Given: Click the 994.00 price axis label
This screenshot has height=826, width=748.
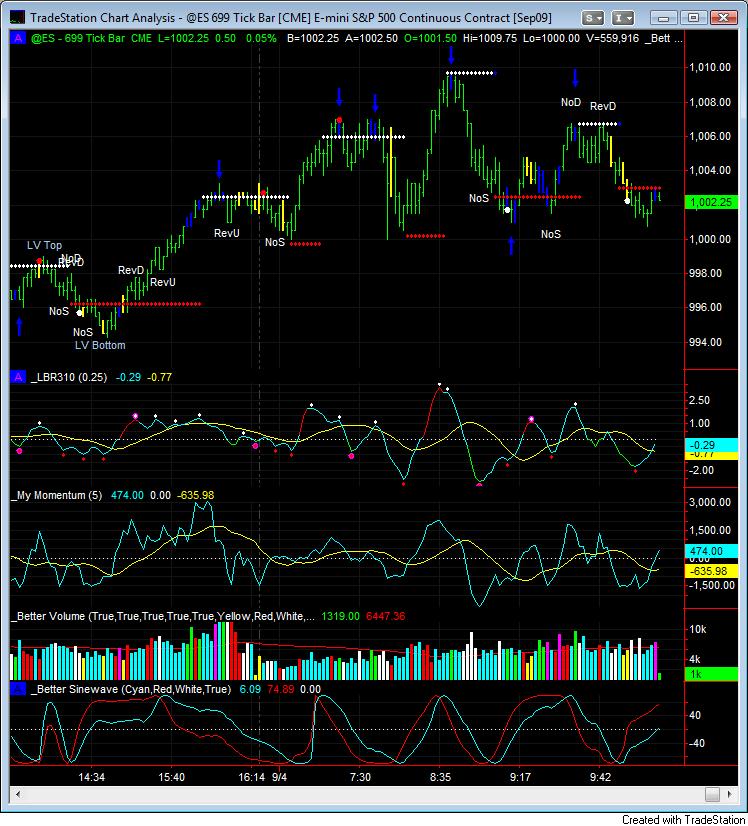Looking at the screenshot, I should pos(705,342).
